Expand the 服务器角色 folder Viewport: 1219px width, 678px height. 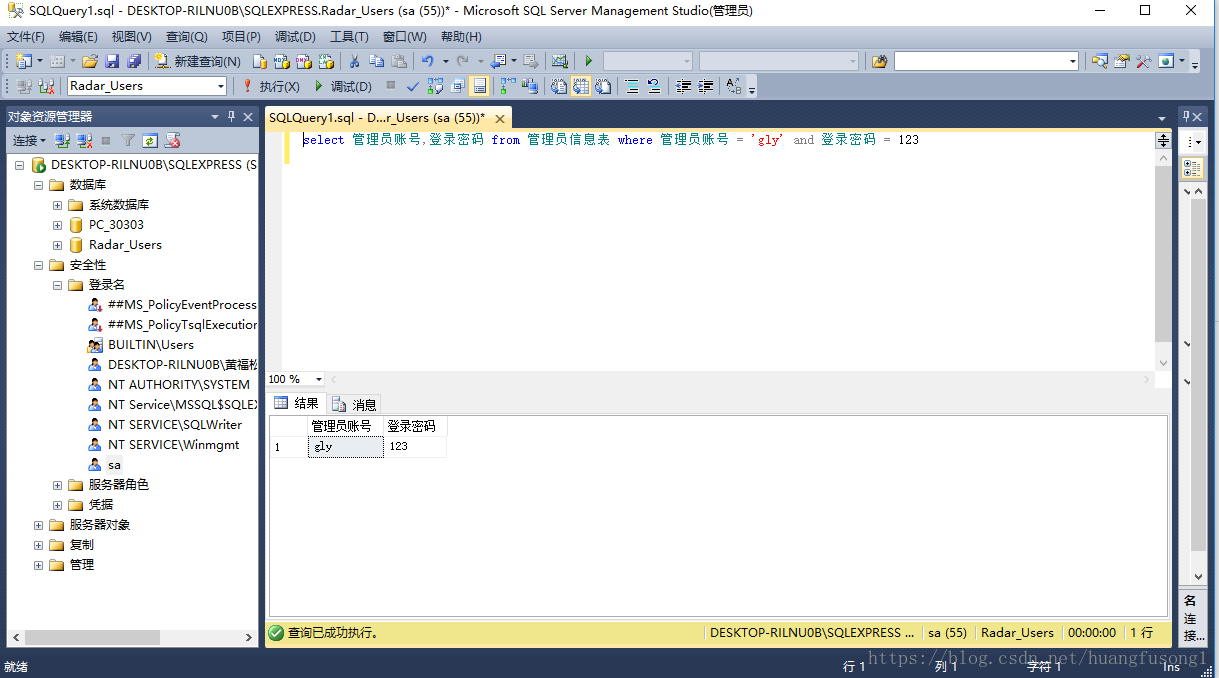(57, 485)
